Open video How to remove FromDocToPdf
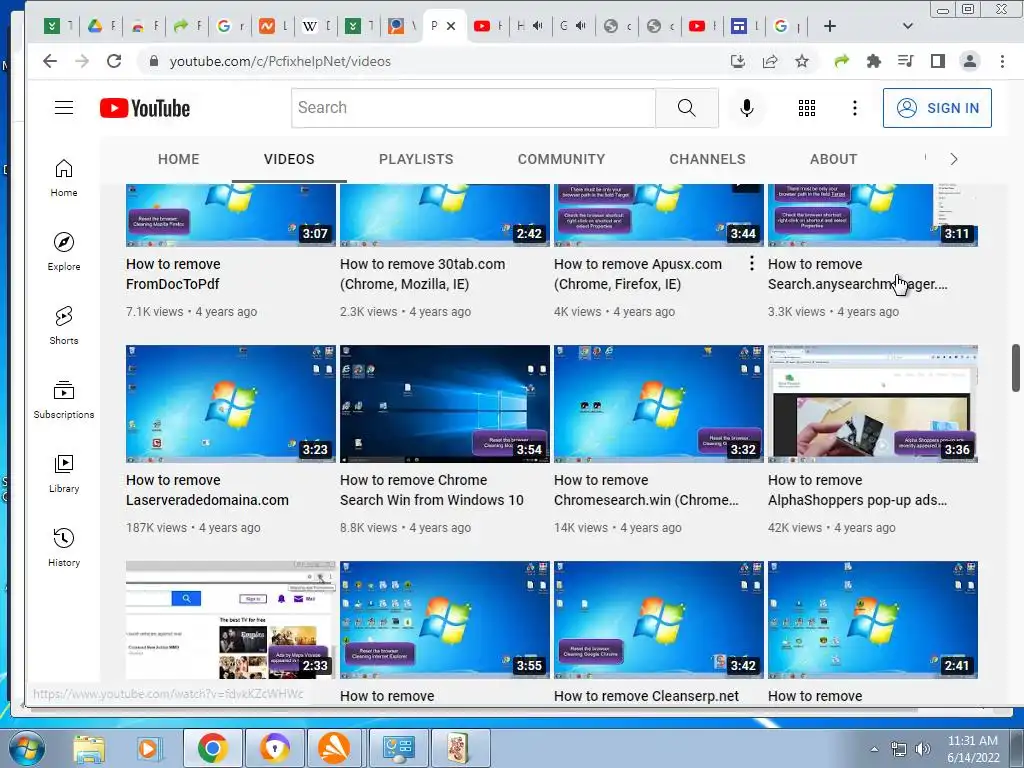The height and width of the screenshot is (768, 1024). point(173,274)
